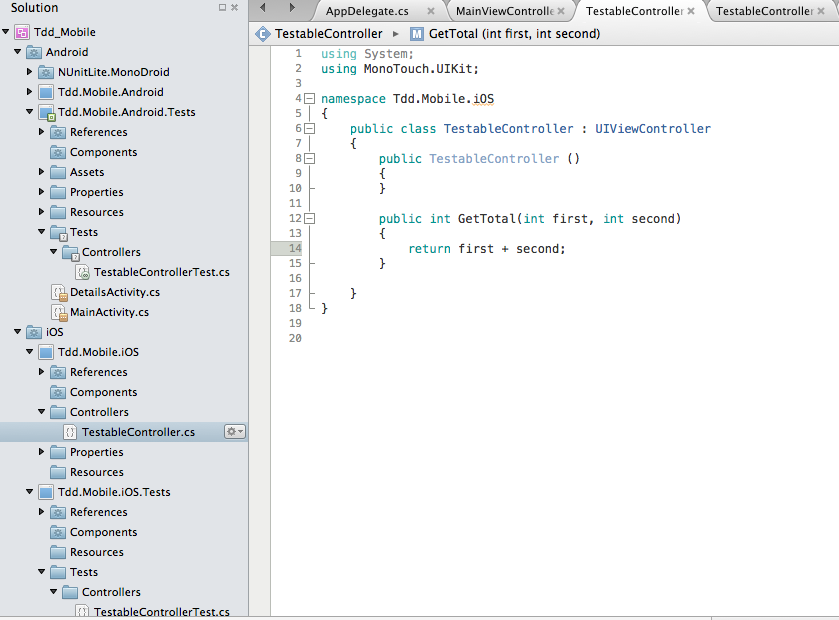Close the AppDelegate.cs tab

coord(431,11)
